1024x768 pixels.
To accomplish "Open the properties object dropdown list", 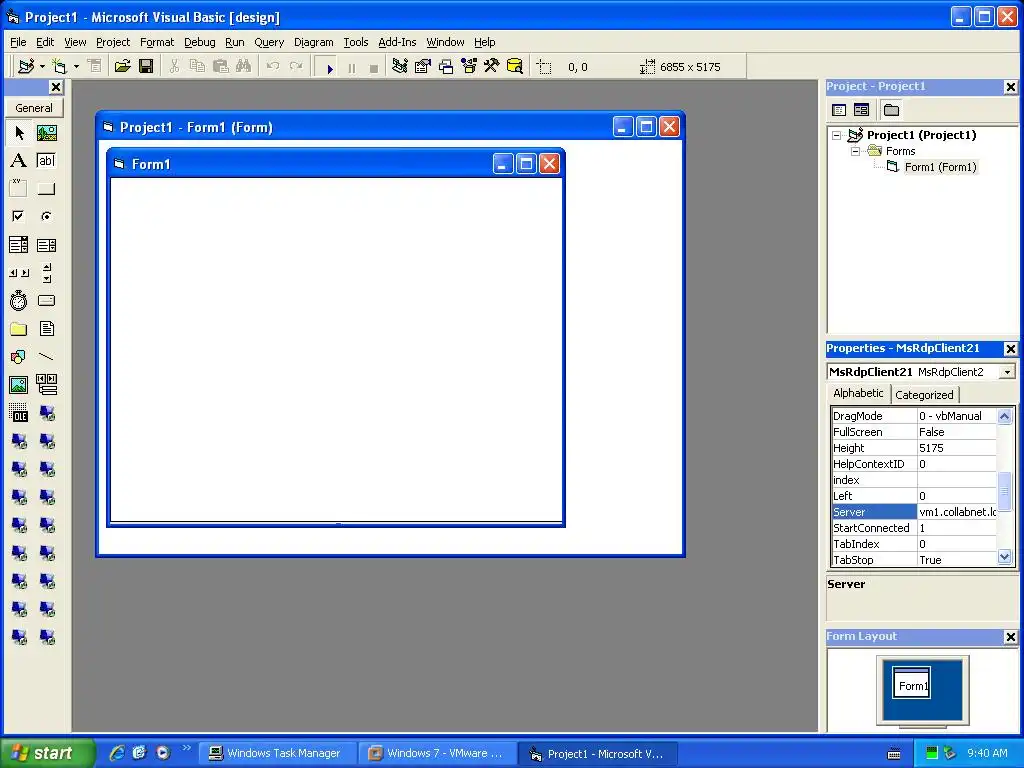I will pyautogui.click(x=1007, y=372).
